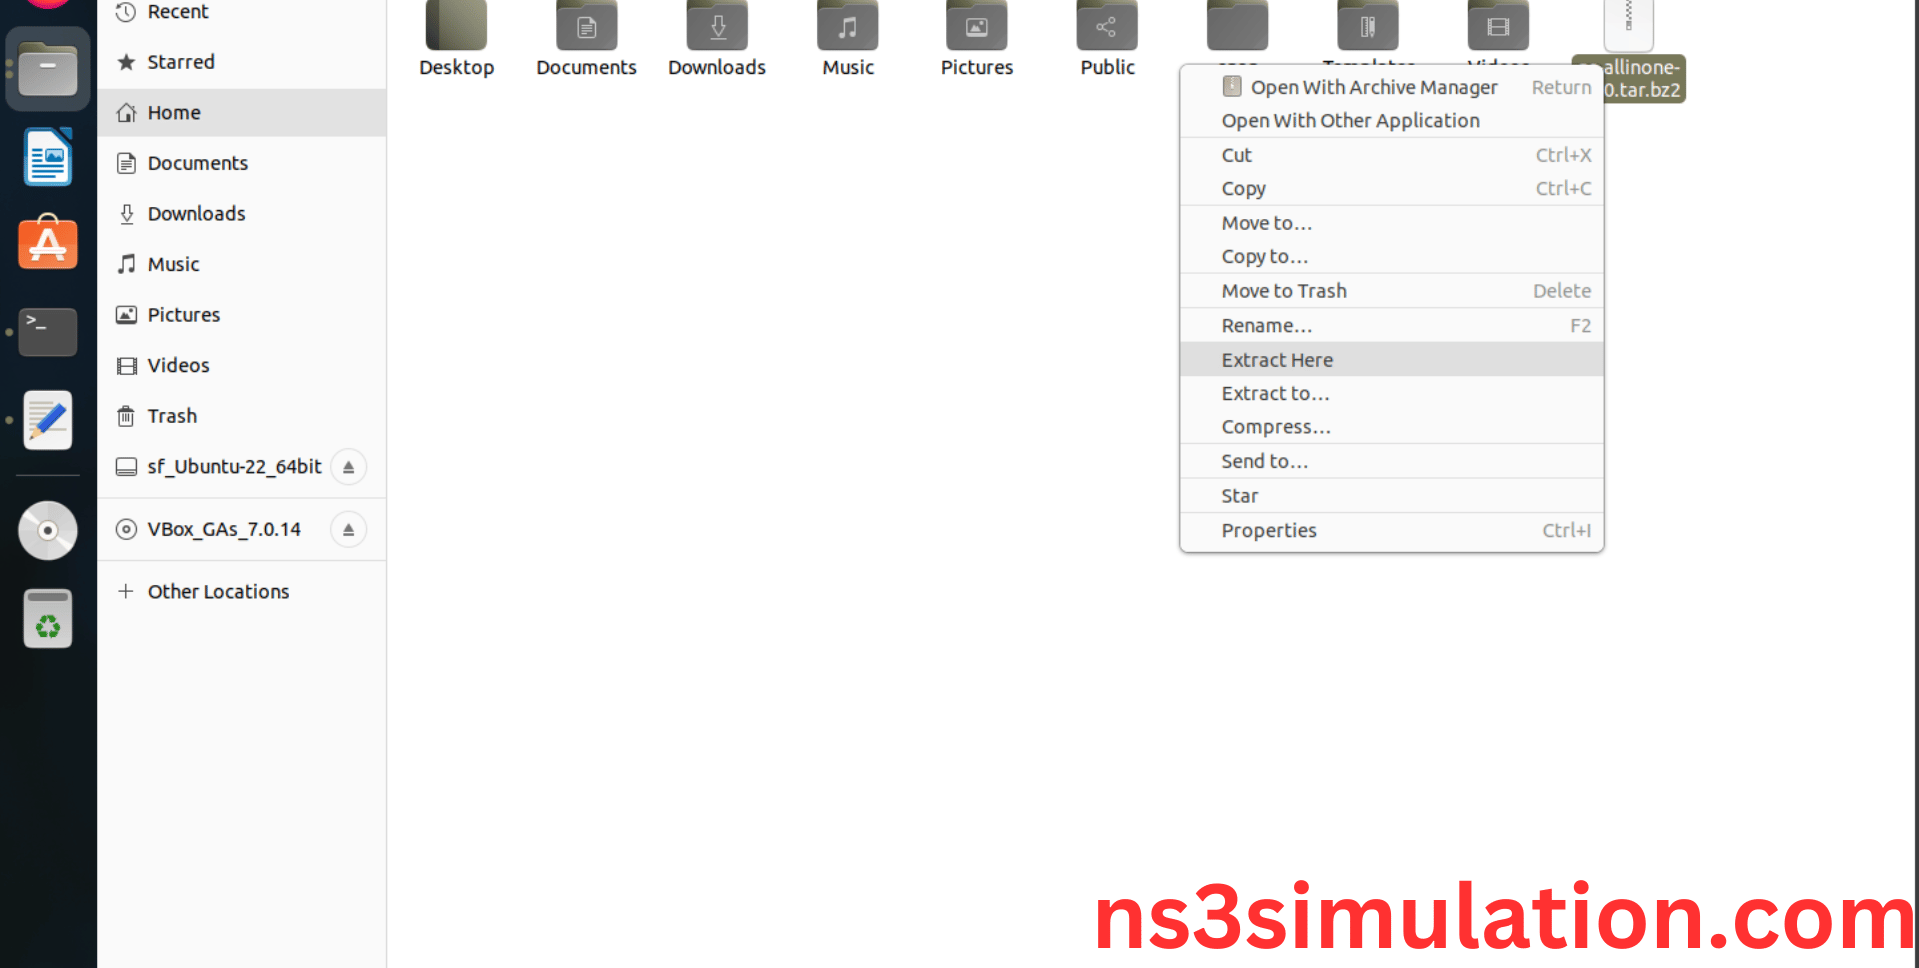Screen dimensions: 1919x968
Task: Open the disc utility icon in the dock
Action: 47,531
